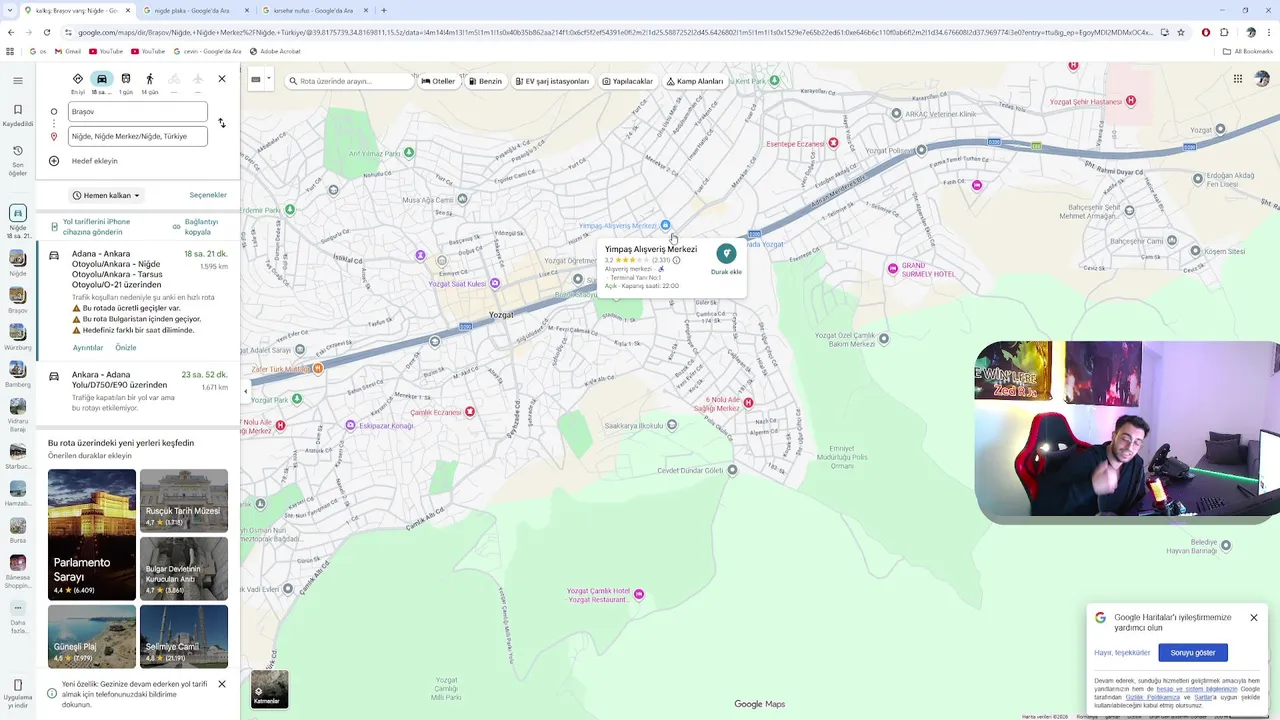Open Bulgar Devletinin Kurucuları Anıtı card
The height and width of the screenshot is (720, 1280).
(x=184, y=569)
